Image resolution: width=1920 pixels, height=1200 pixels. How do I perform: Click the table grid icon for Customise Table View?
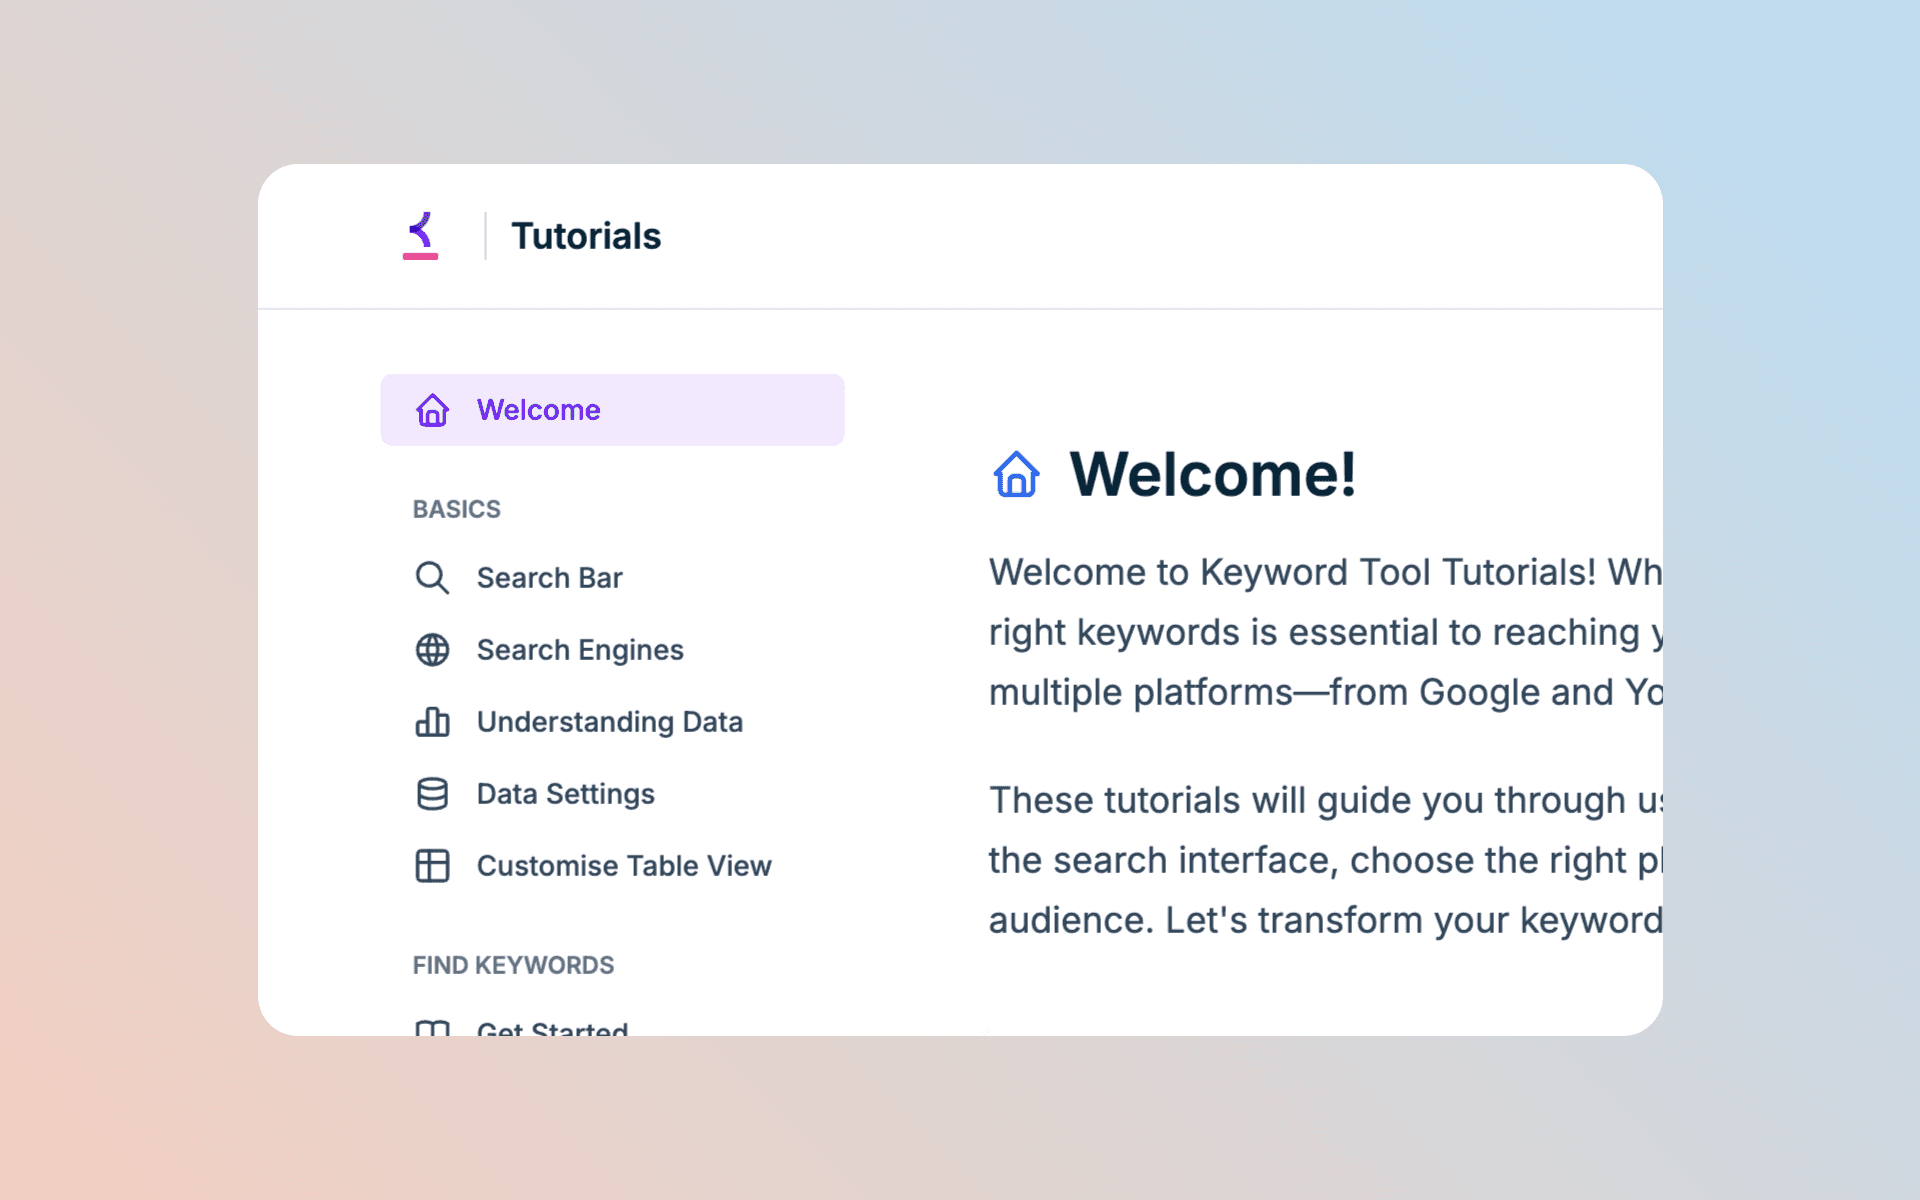pos(432,866)
